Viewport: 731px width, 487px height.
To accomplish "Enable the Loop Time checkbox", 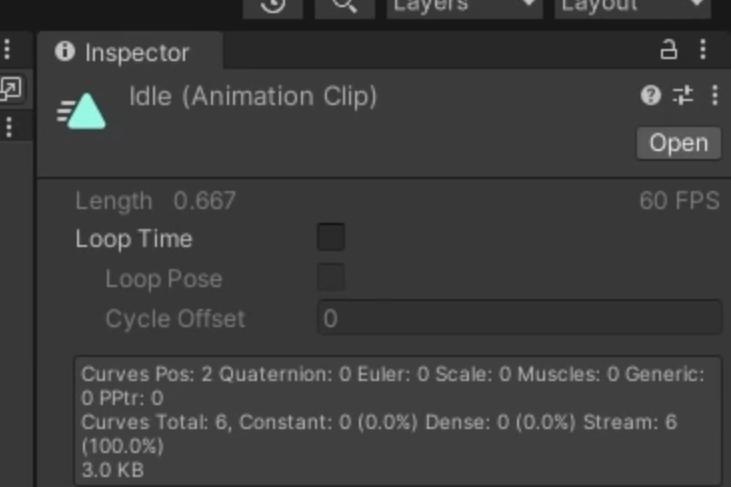I will click(x=331, y=238).
